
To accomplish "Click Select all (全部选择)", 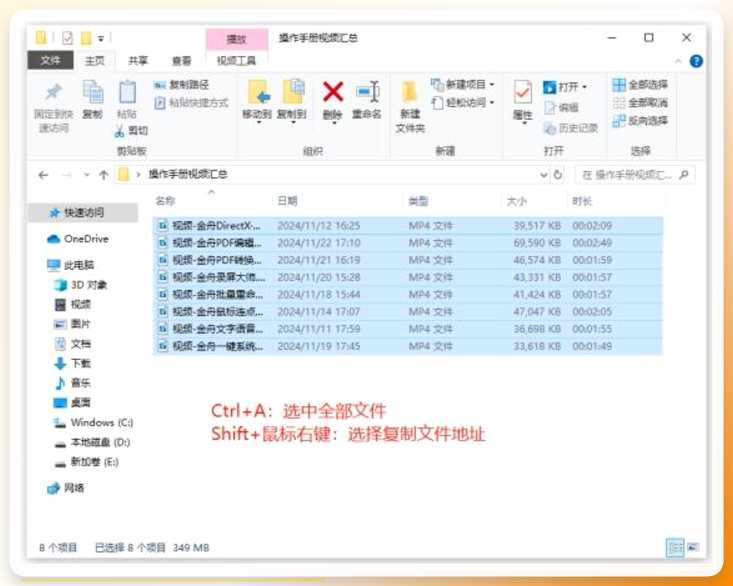I will (x=640, y=85).
